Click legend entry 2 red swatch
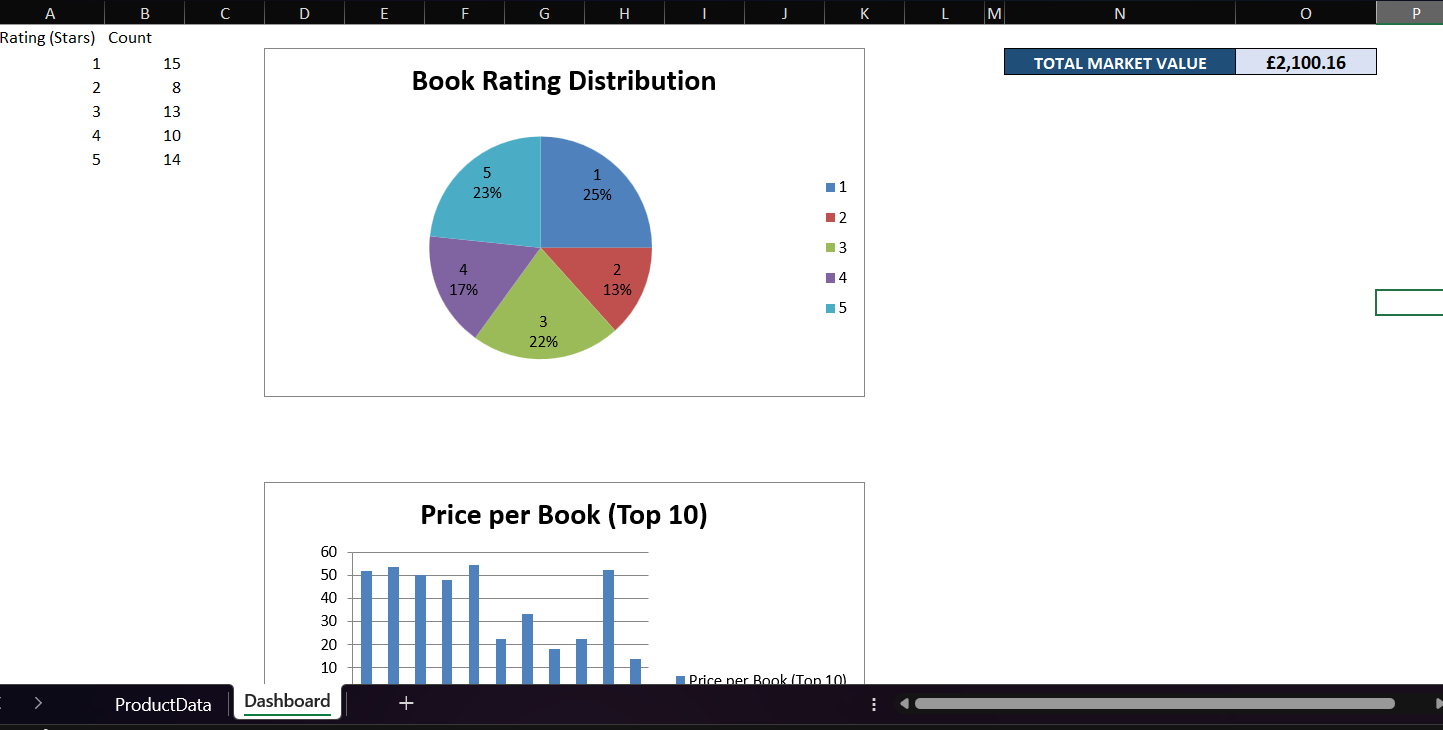 click(830, 217)
